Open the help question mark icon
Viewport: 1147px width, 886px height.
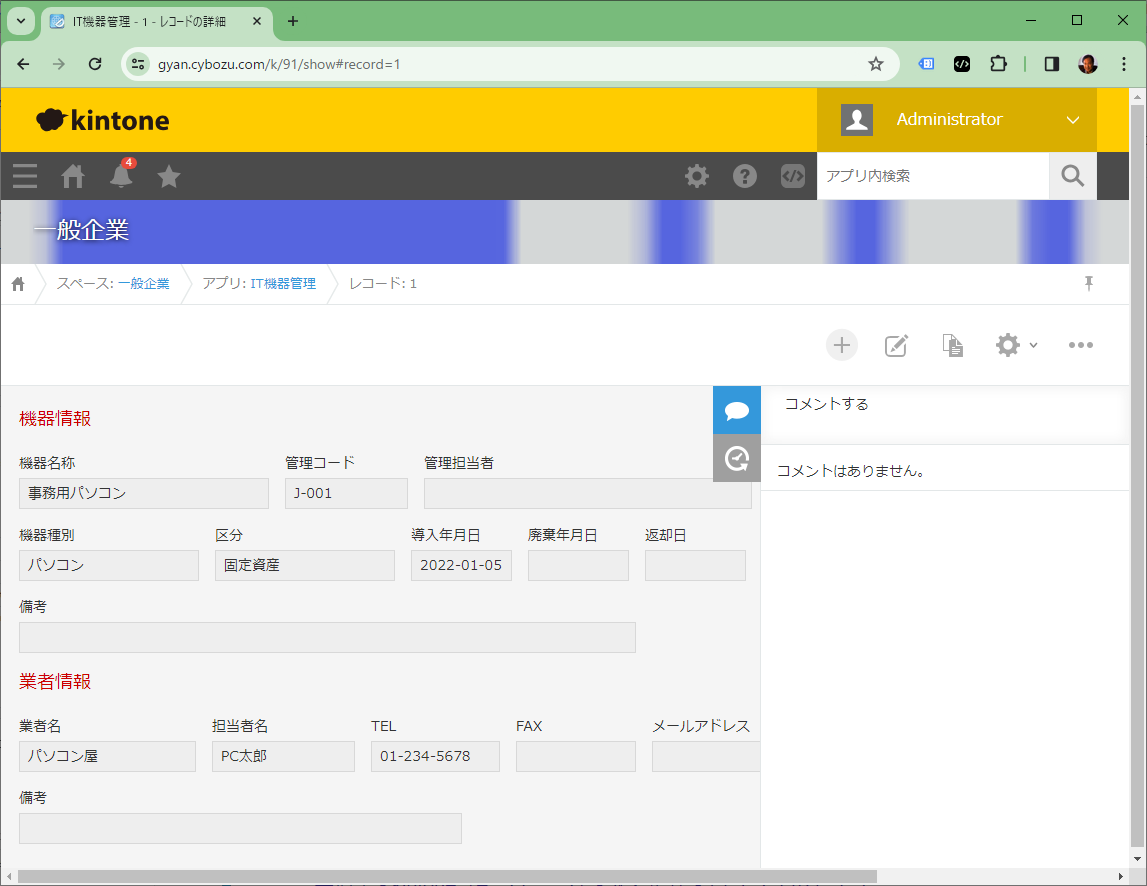point(745,176)
